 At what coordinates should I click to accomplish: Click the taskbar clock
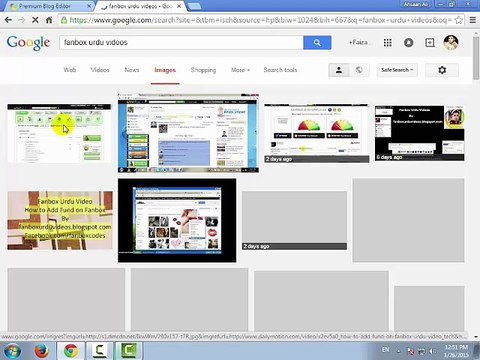click(456, 351)
